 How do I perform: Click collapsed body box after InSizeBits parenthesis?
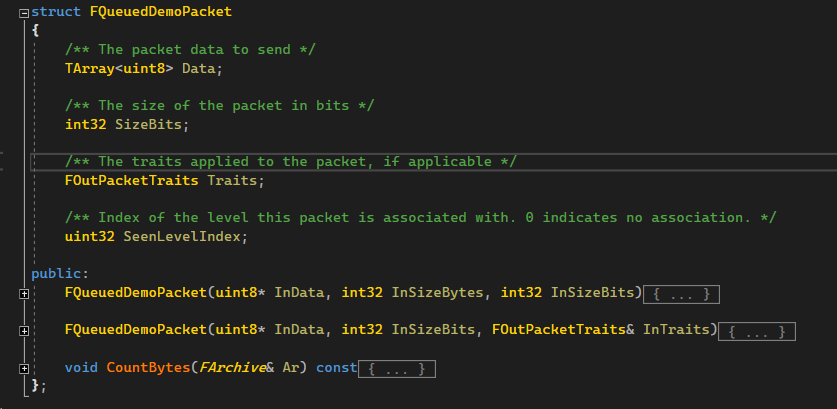tap(681, 294)
